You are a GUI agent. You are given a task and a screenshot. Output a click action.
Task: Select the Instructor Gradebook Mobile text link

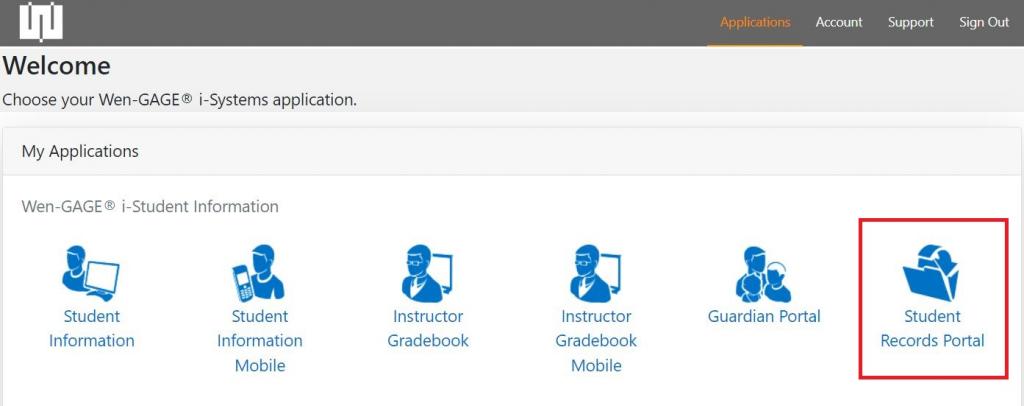click(596, 341)
